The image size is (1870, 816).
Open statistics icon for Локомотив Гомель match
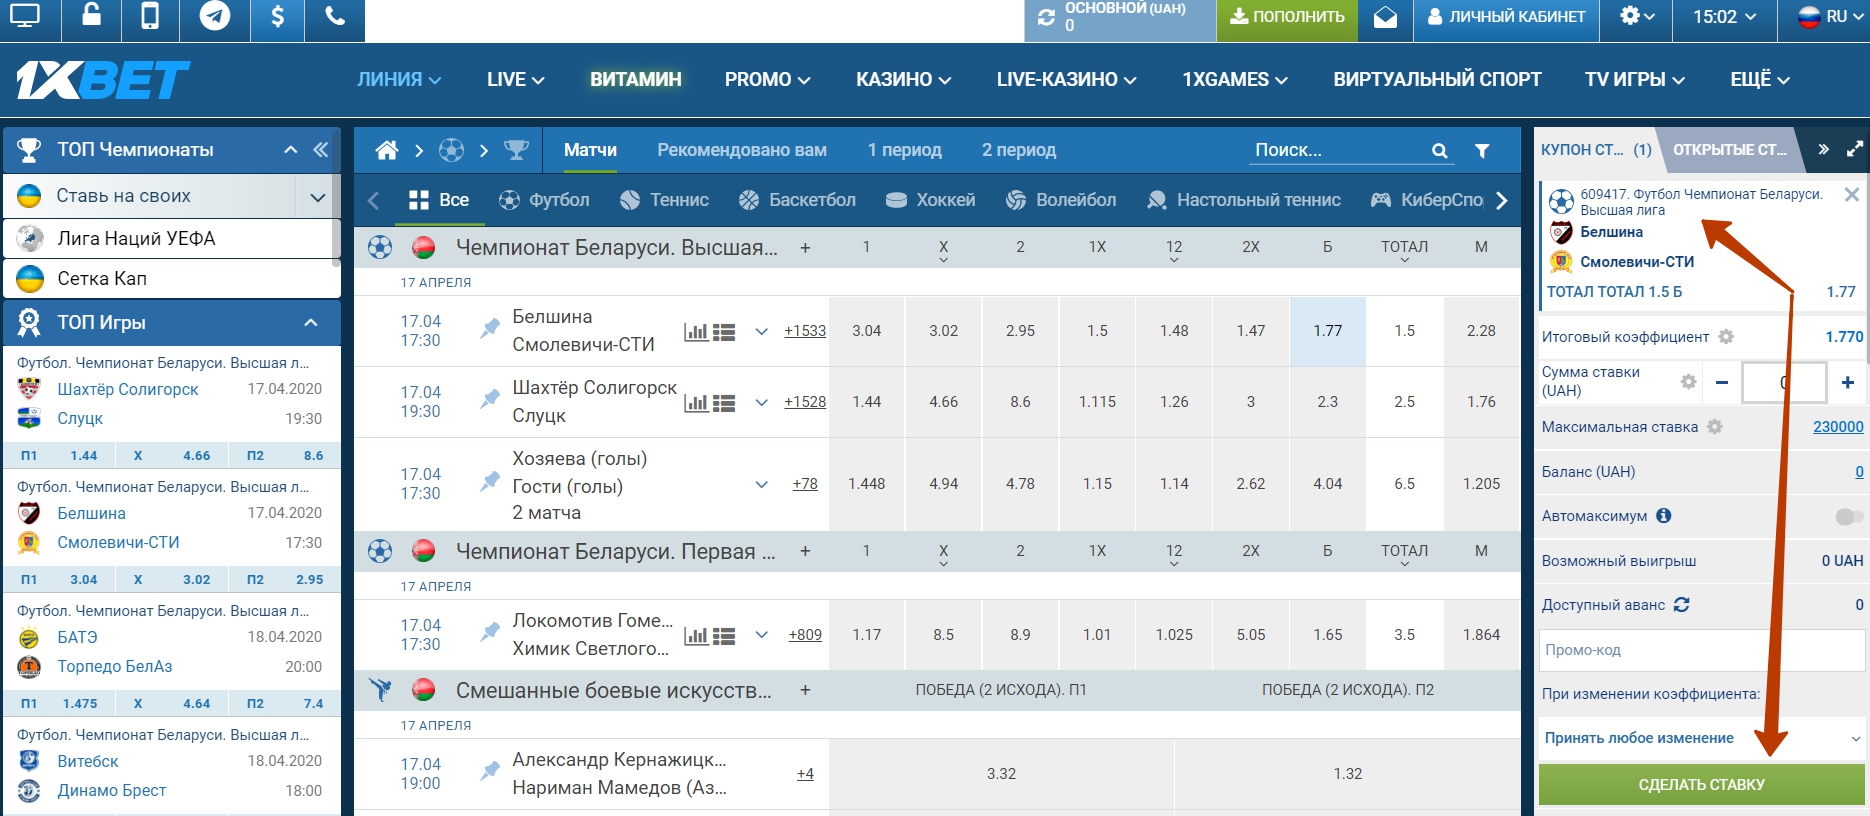pos(696,636)
